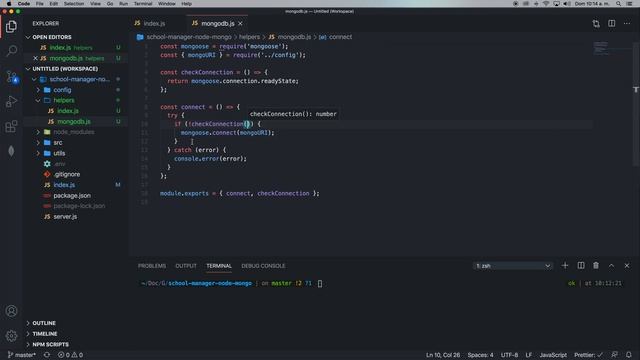Open the View menu in menu bar

[95, 4]
